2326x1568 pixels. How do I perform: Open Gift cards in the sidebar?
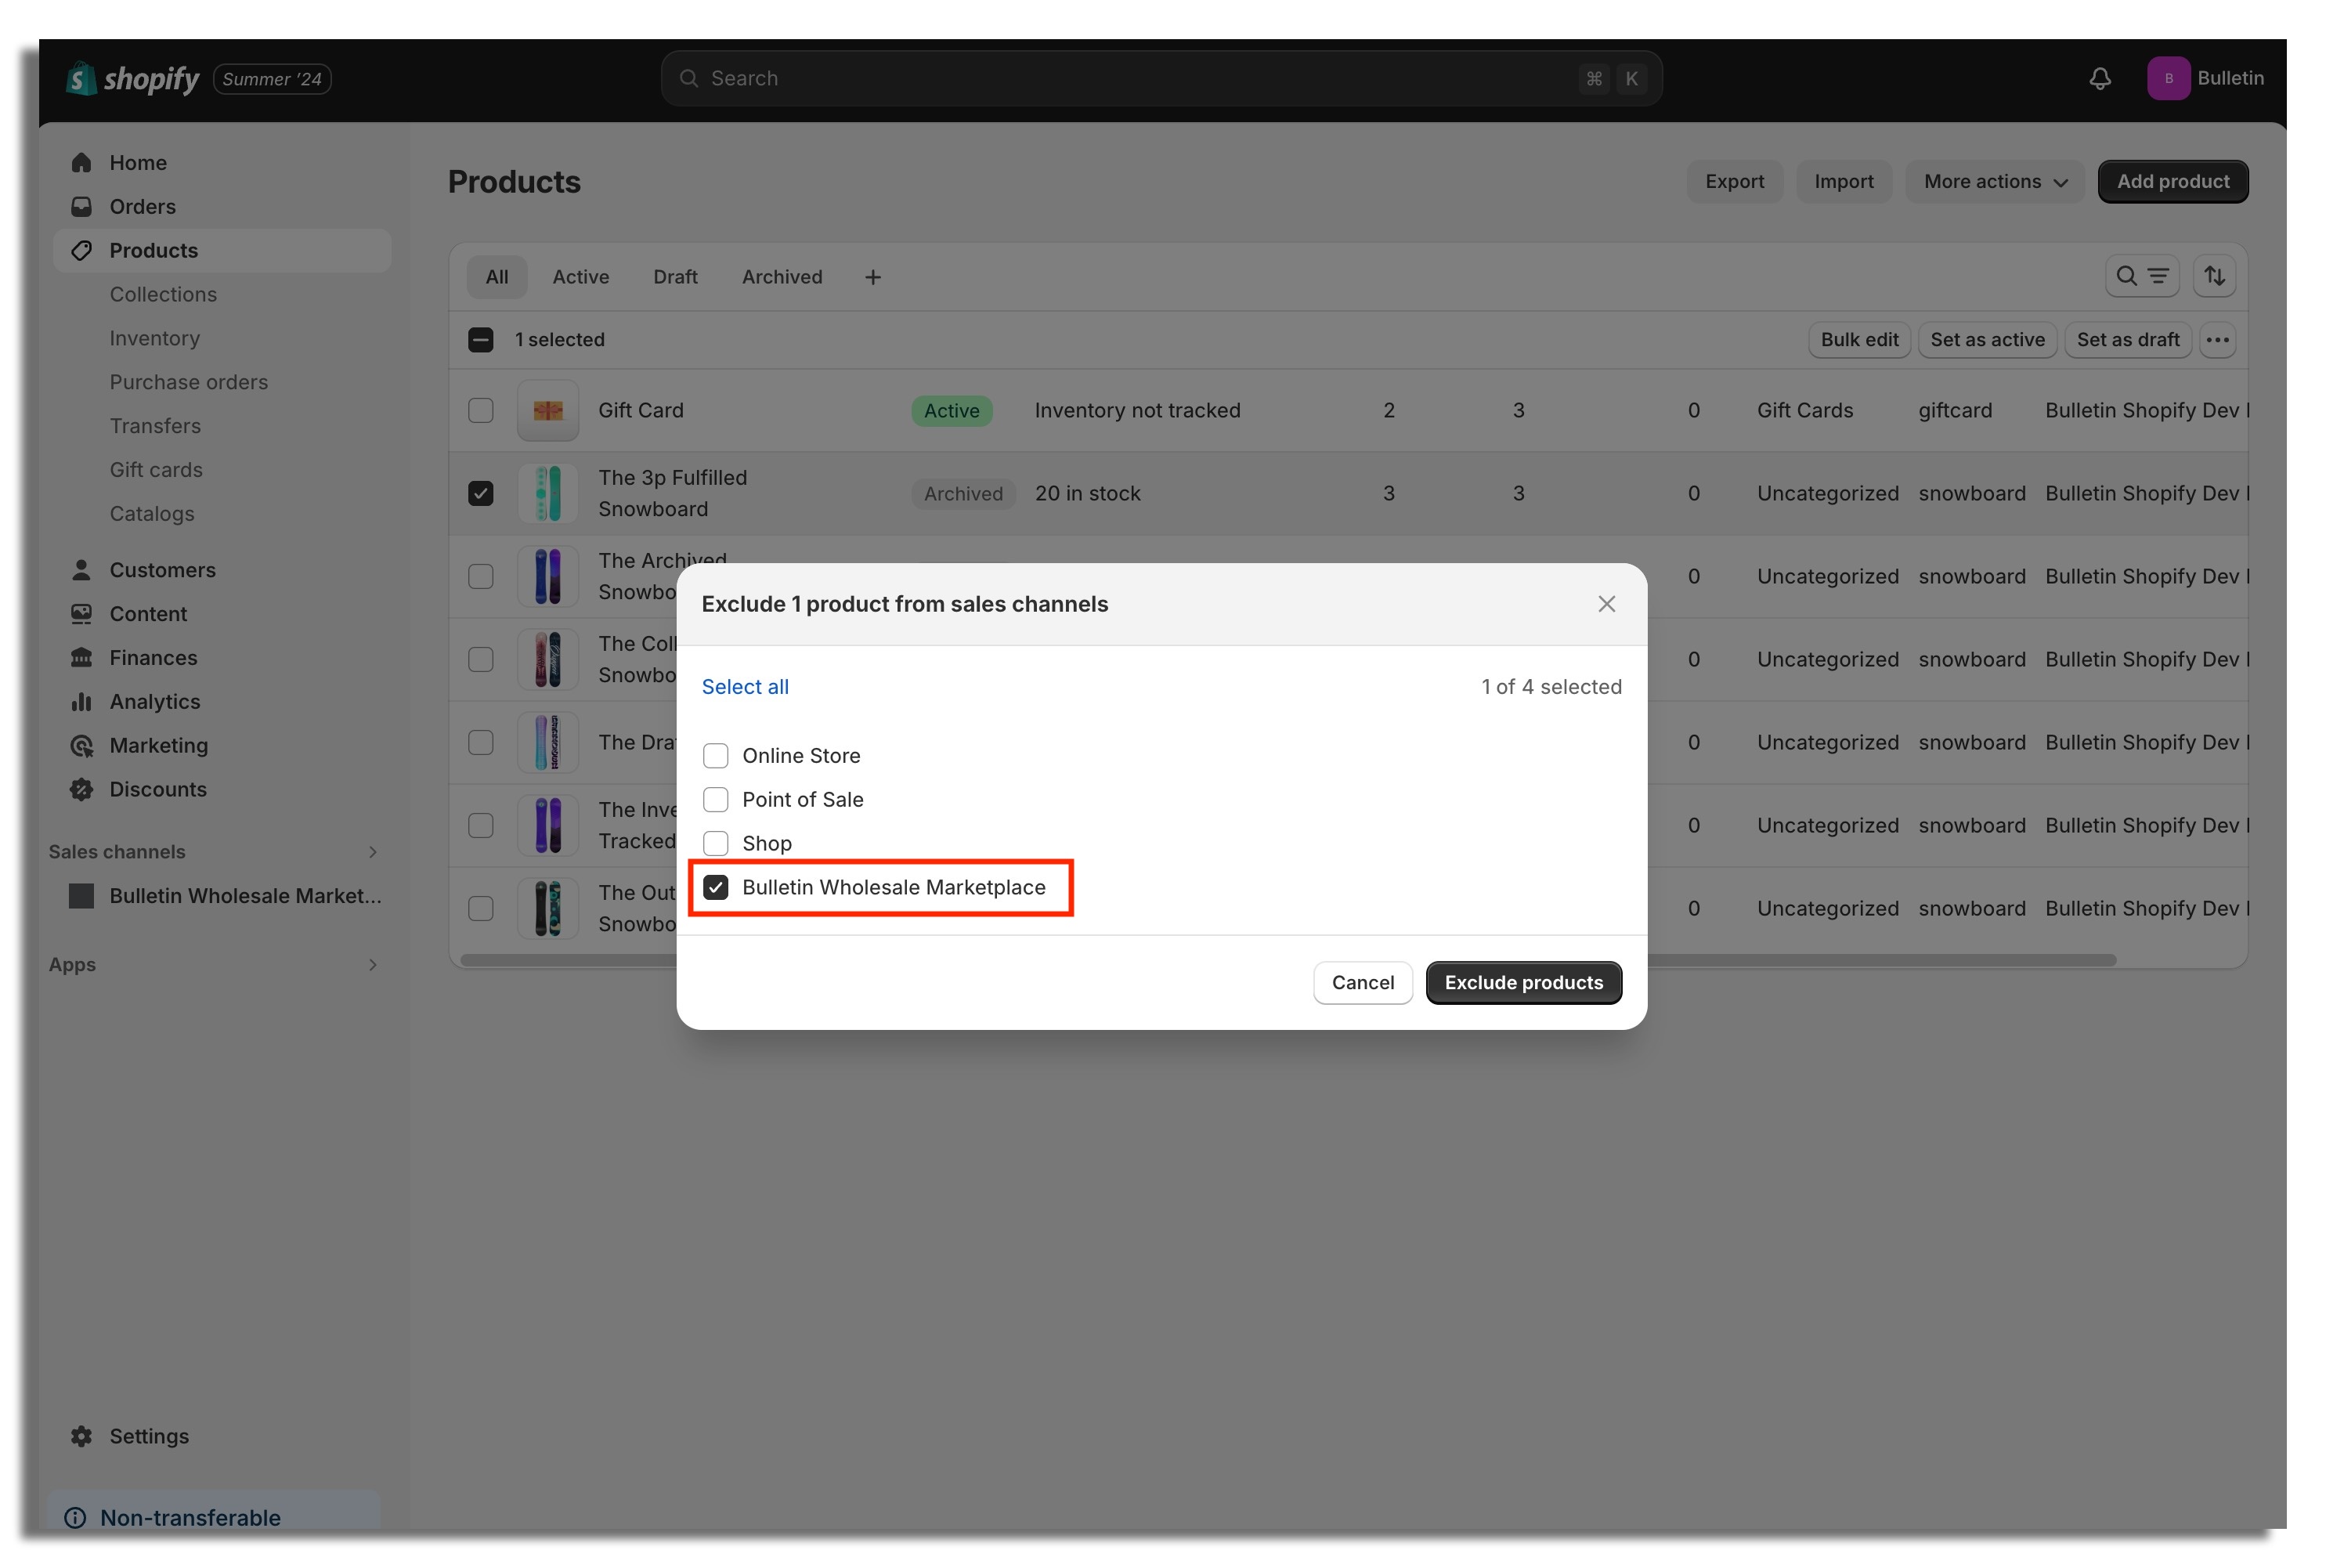click(x=156, y=470)
